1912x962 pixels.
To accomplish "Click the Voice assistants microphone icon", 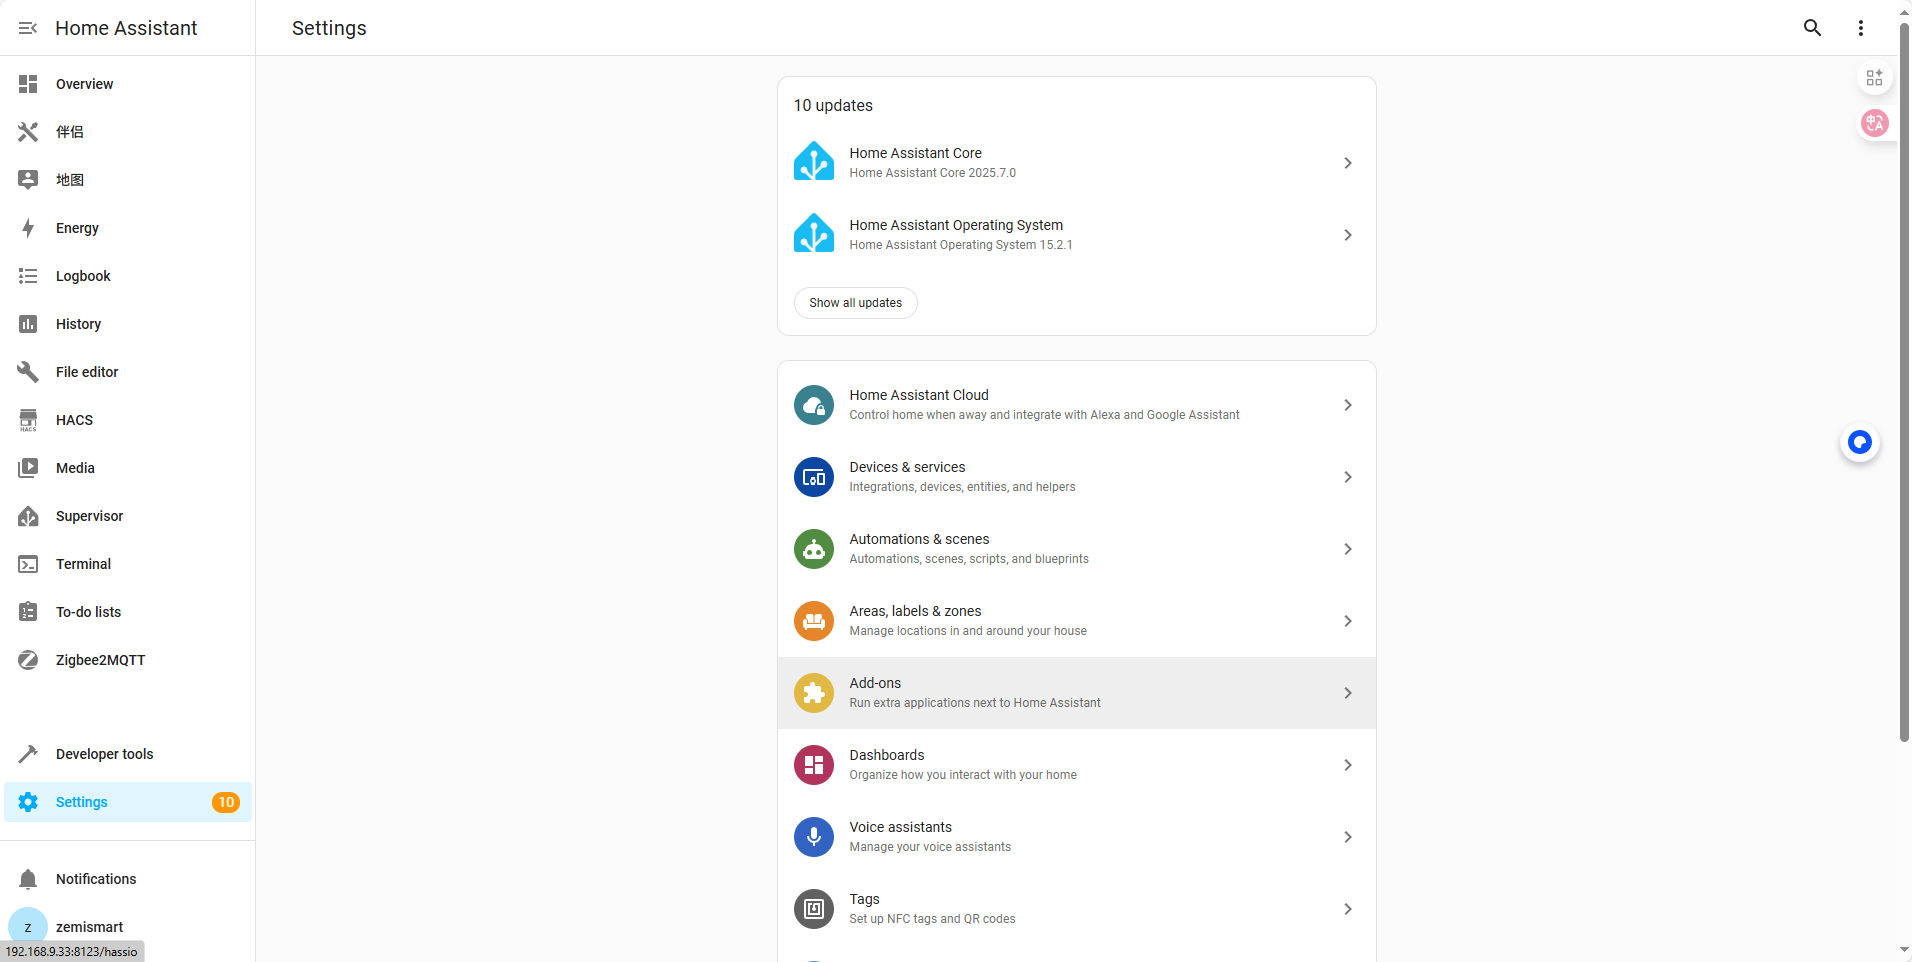I will click(814, 837).
